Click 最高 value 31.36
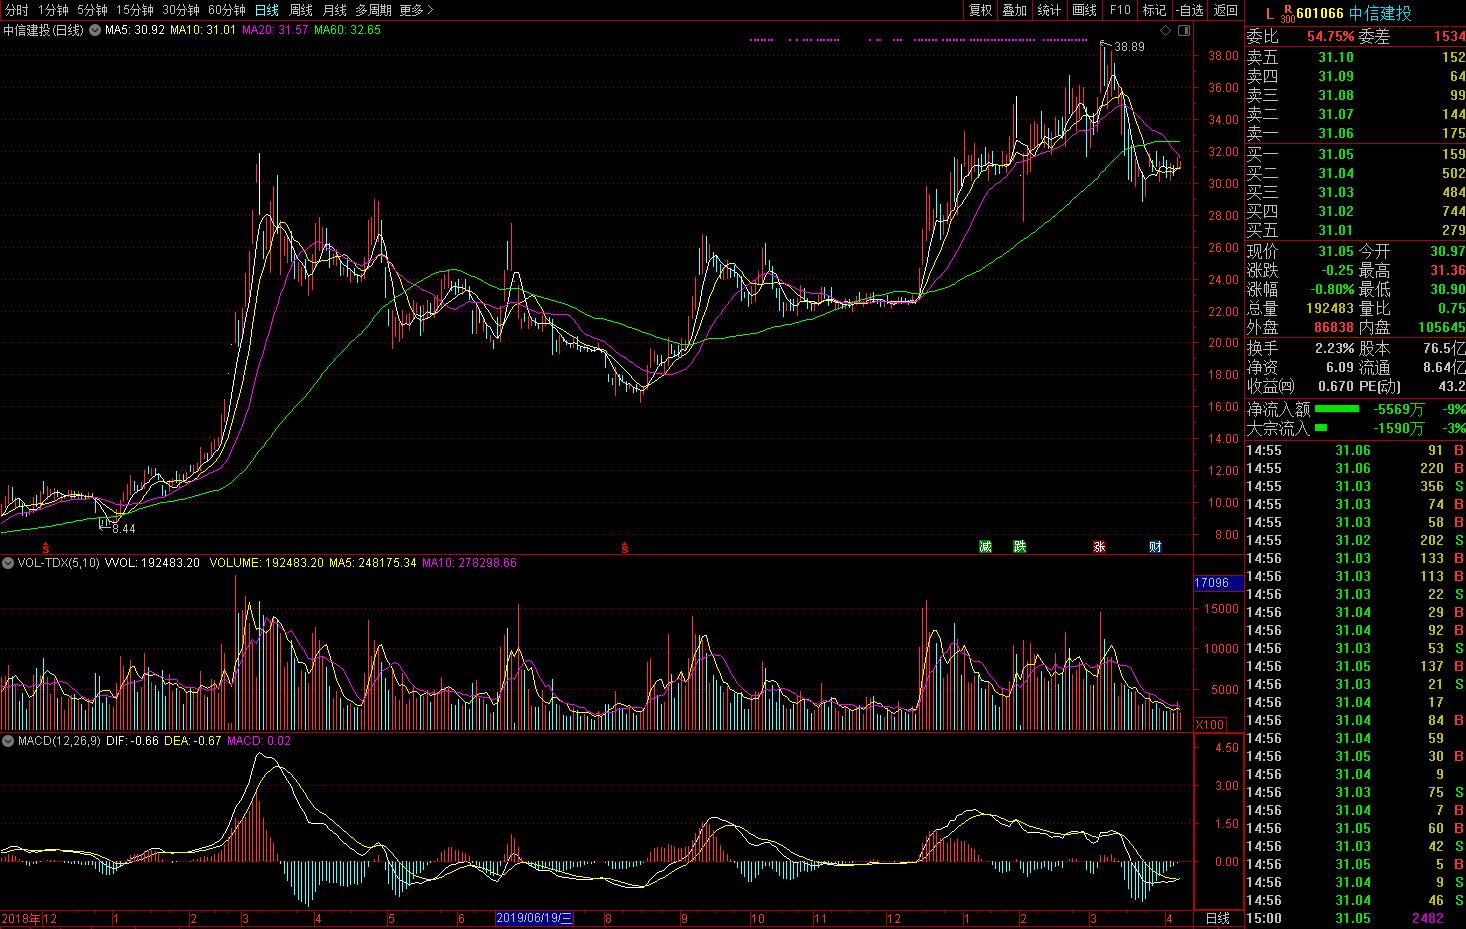The height and width of the screenshot is (929, 1466). pyautogui.click(x=1447, y=270)
